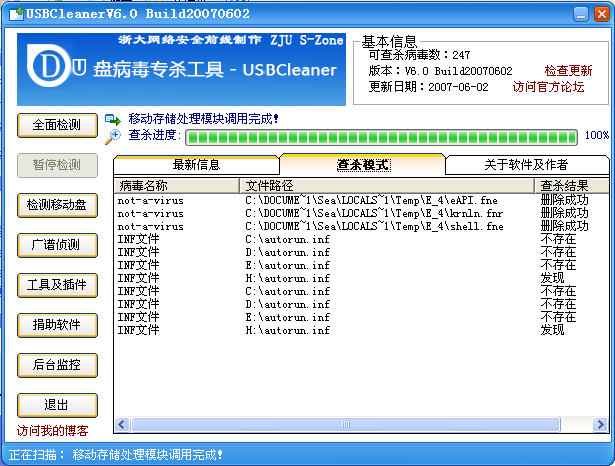Select the eAPI.fne file path row
Screen dimensions: 615x466
click(x=371, y=200)
